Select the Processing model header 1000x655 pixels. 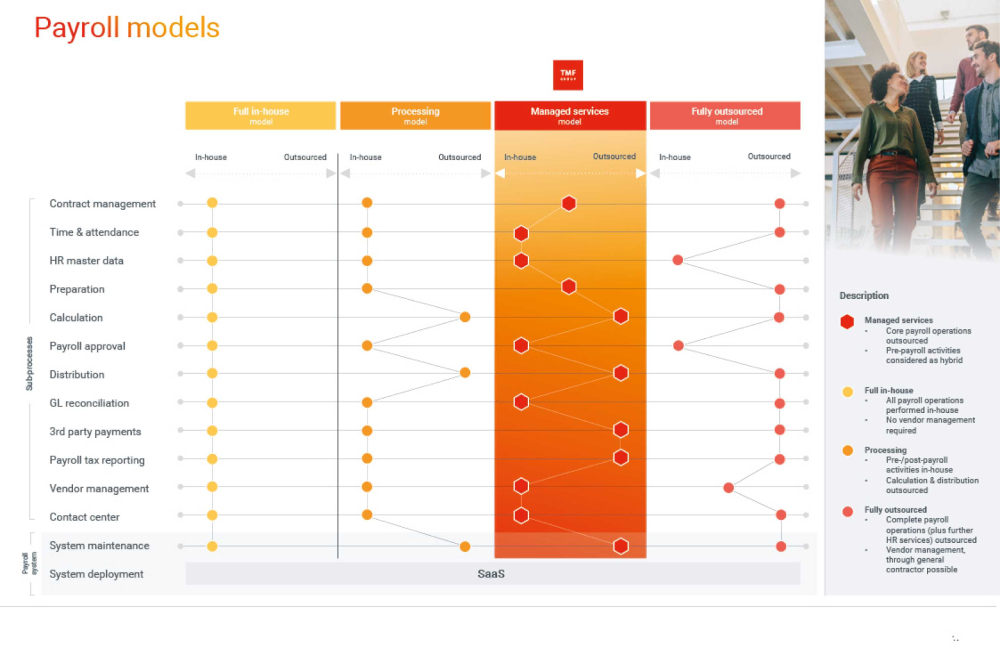coord(415,115)
